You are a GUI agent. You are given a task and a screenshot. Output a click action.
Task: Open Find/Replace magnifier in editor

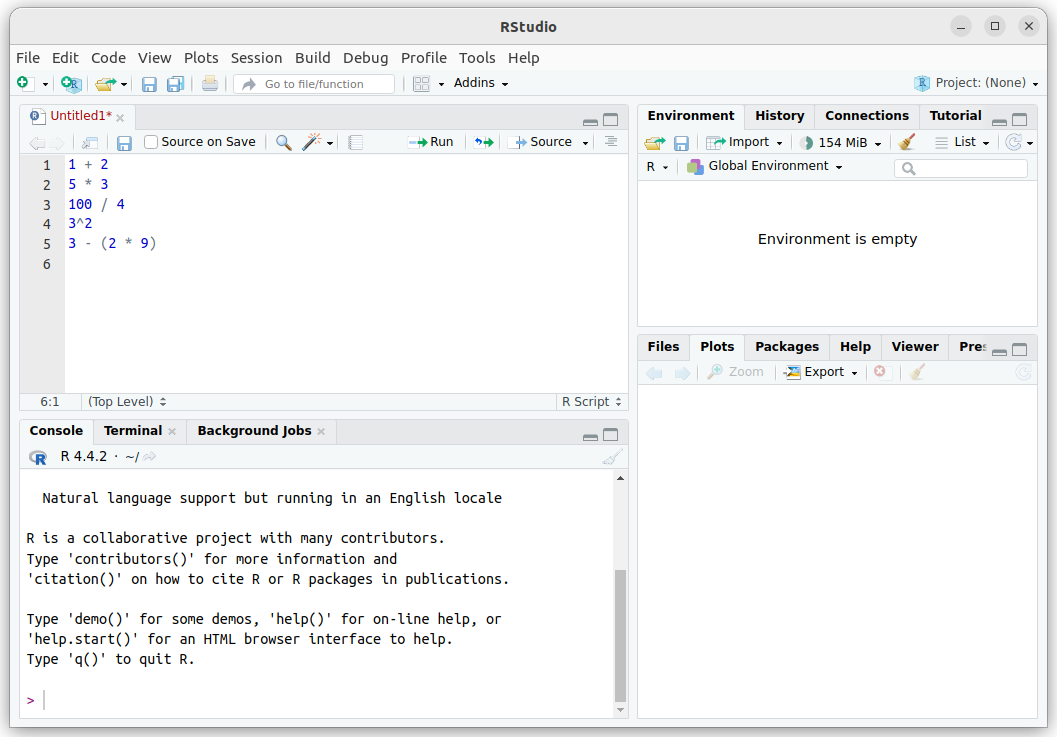coord(284,142)
